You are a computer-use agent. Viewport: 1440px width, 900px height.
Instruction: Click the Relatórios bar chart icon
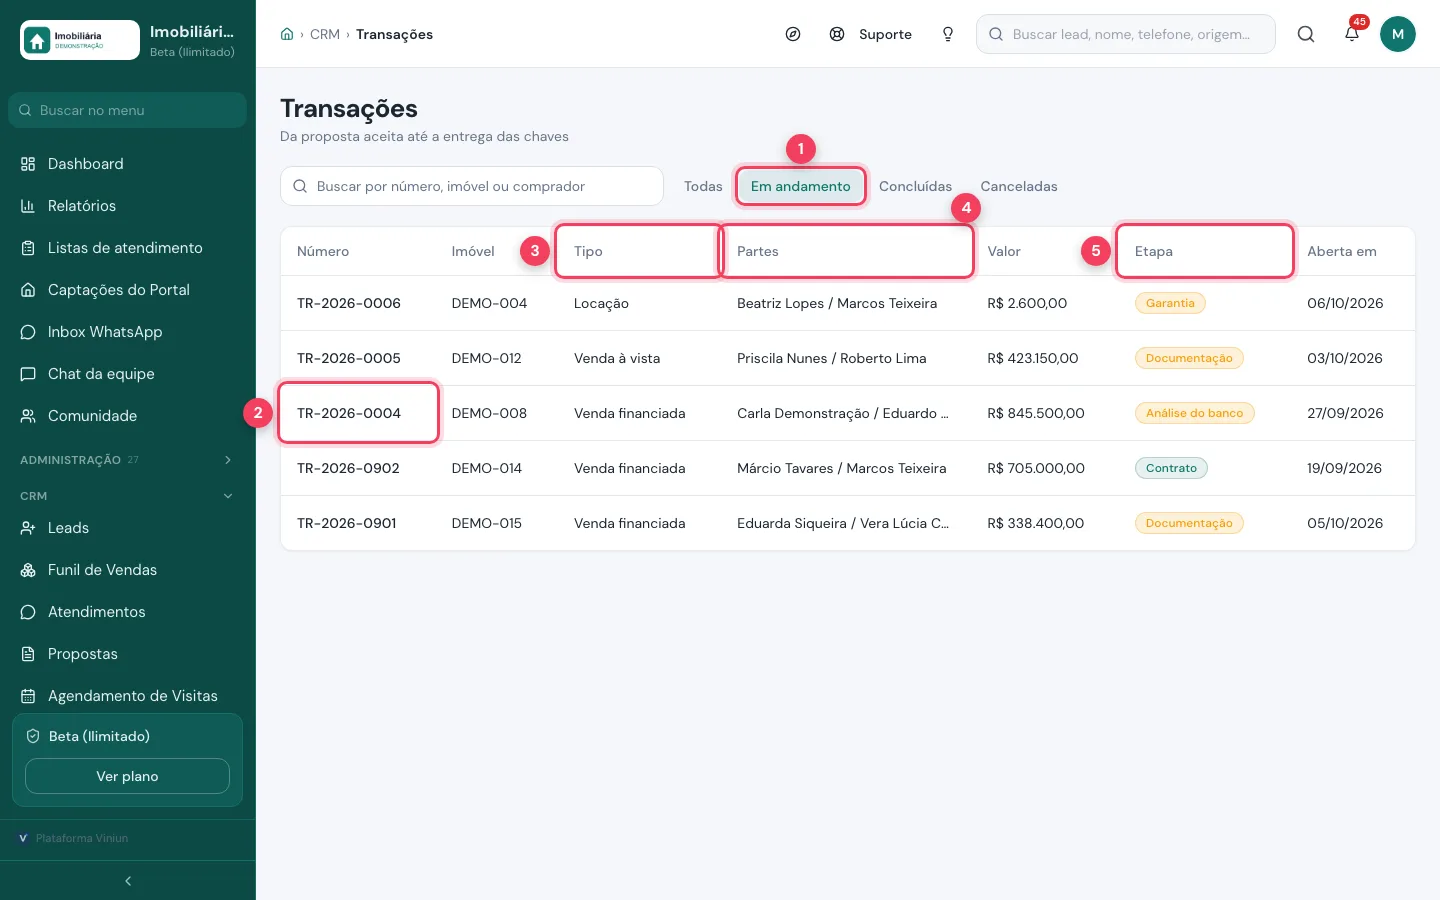pyautogui.click(x=28, y=206)
